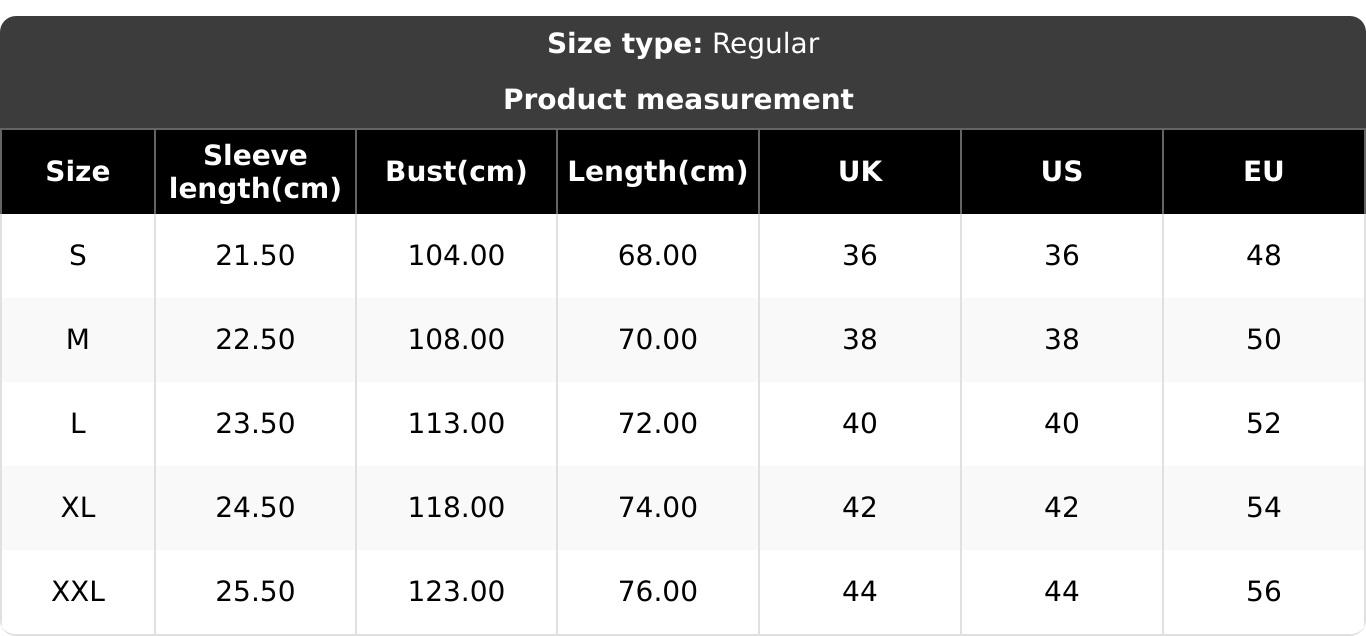Click the Sleeve length(cm) column header

(x=255, y=172)
